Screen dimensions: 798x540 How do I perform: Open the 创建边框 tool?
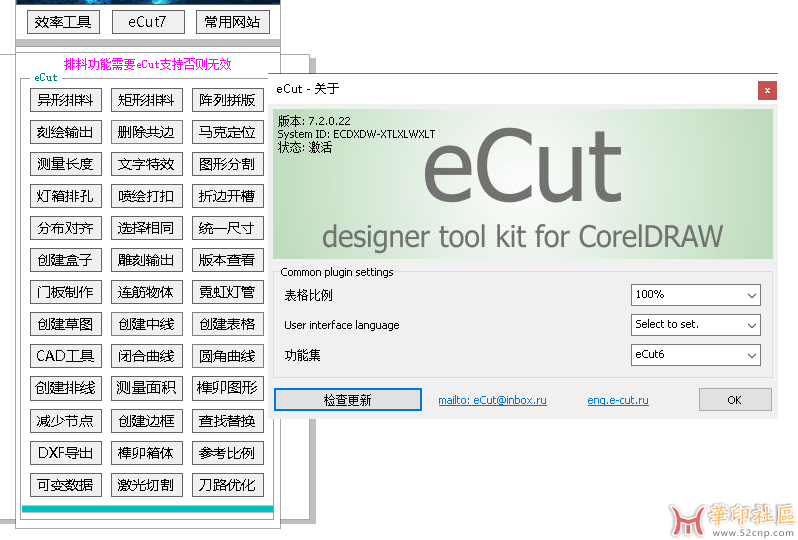[147, 421]
